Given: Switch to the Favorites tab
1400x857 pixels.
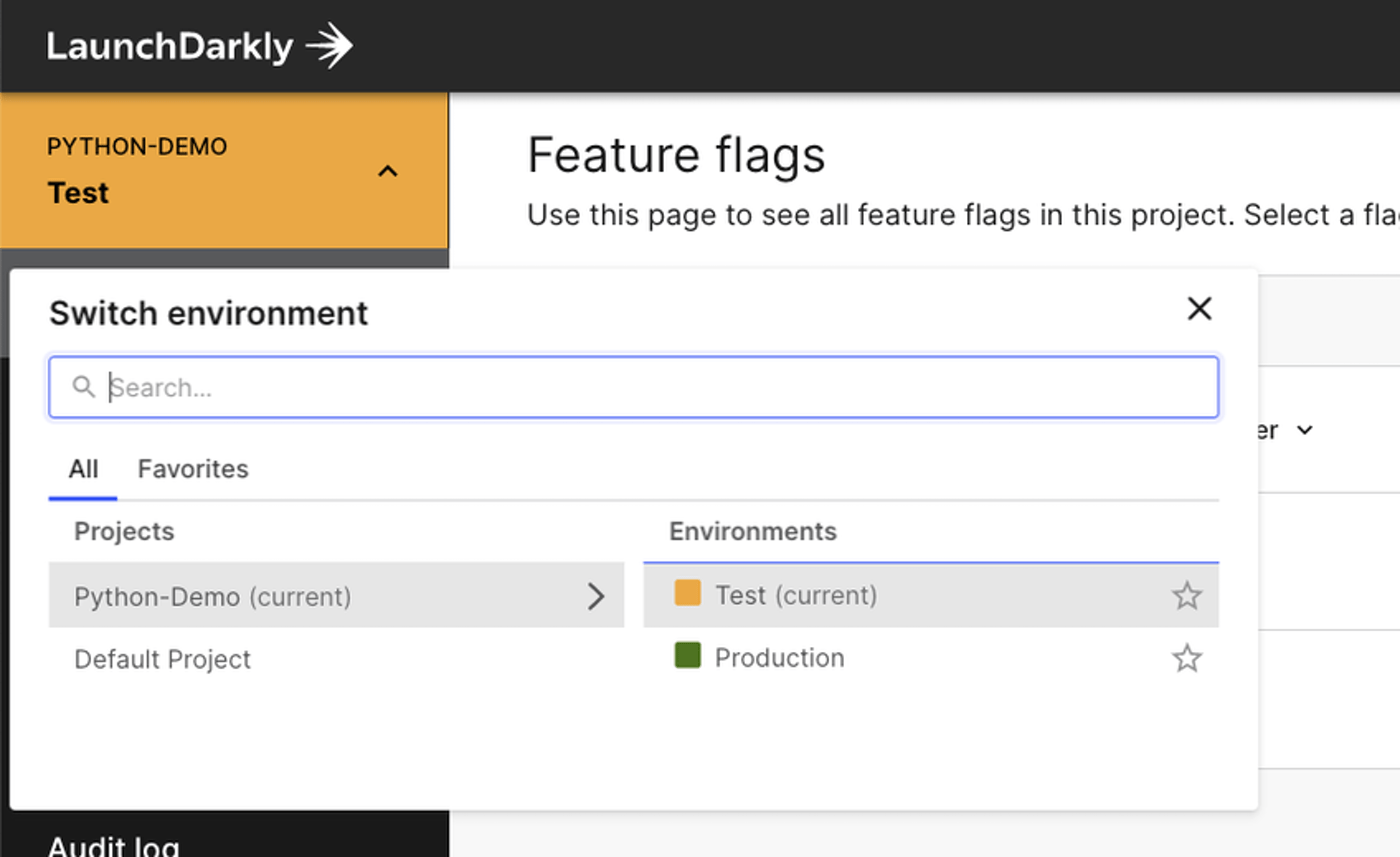Looking at the screenshot, I should [x=193, y=469].
